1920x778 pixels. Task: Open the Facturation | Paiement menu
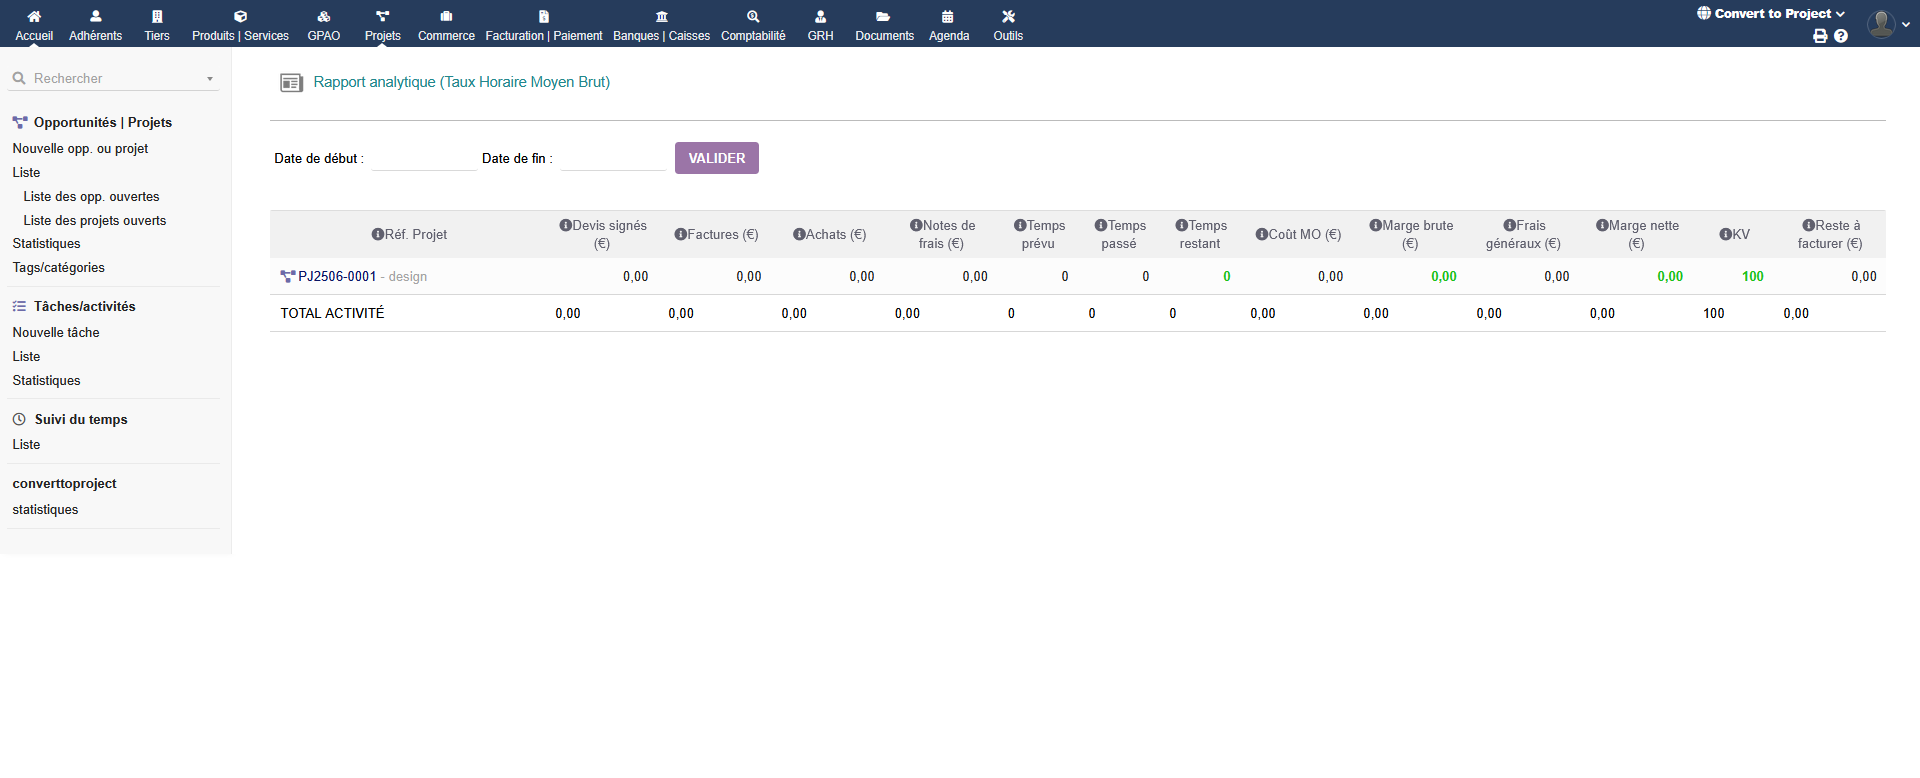543,25
